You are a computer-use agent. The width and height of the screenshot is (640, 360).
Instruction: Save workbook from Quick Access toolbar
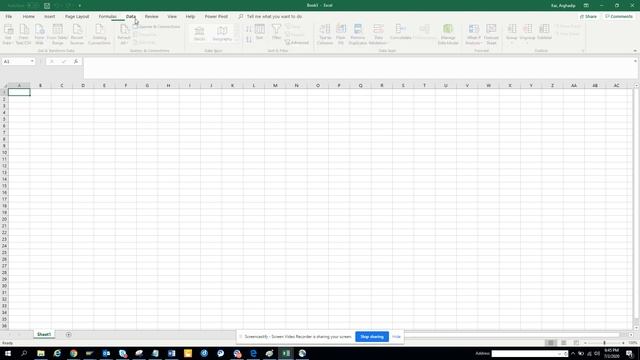pos(47,5)
